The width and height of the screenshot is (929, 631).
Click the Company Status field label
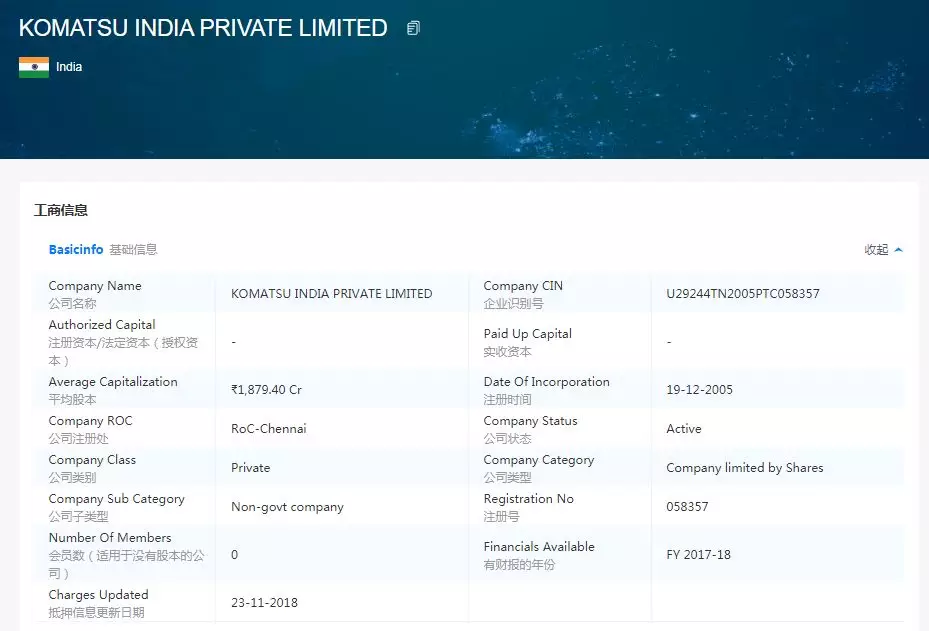pos(530,421)
